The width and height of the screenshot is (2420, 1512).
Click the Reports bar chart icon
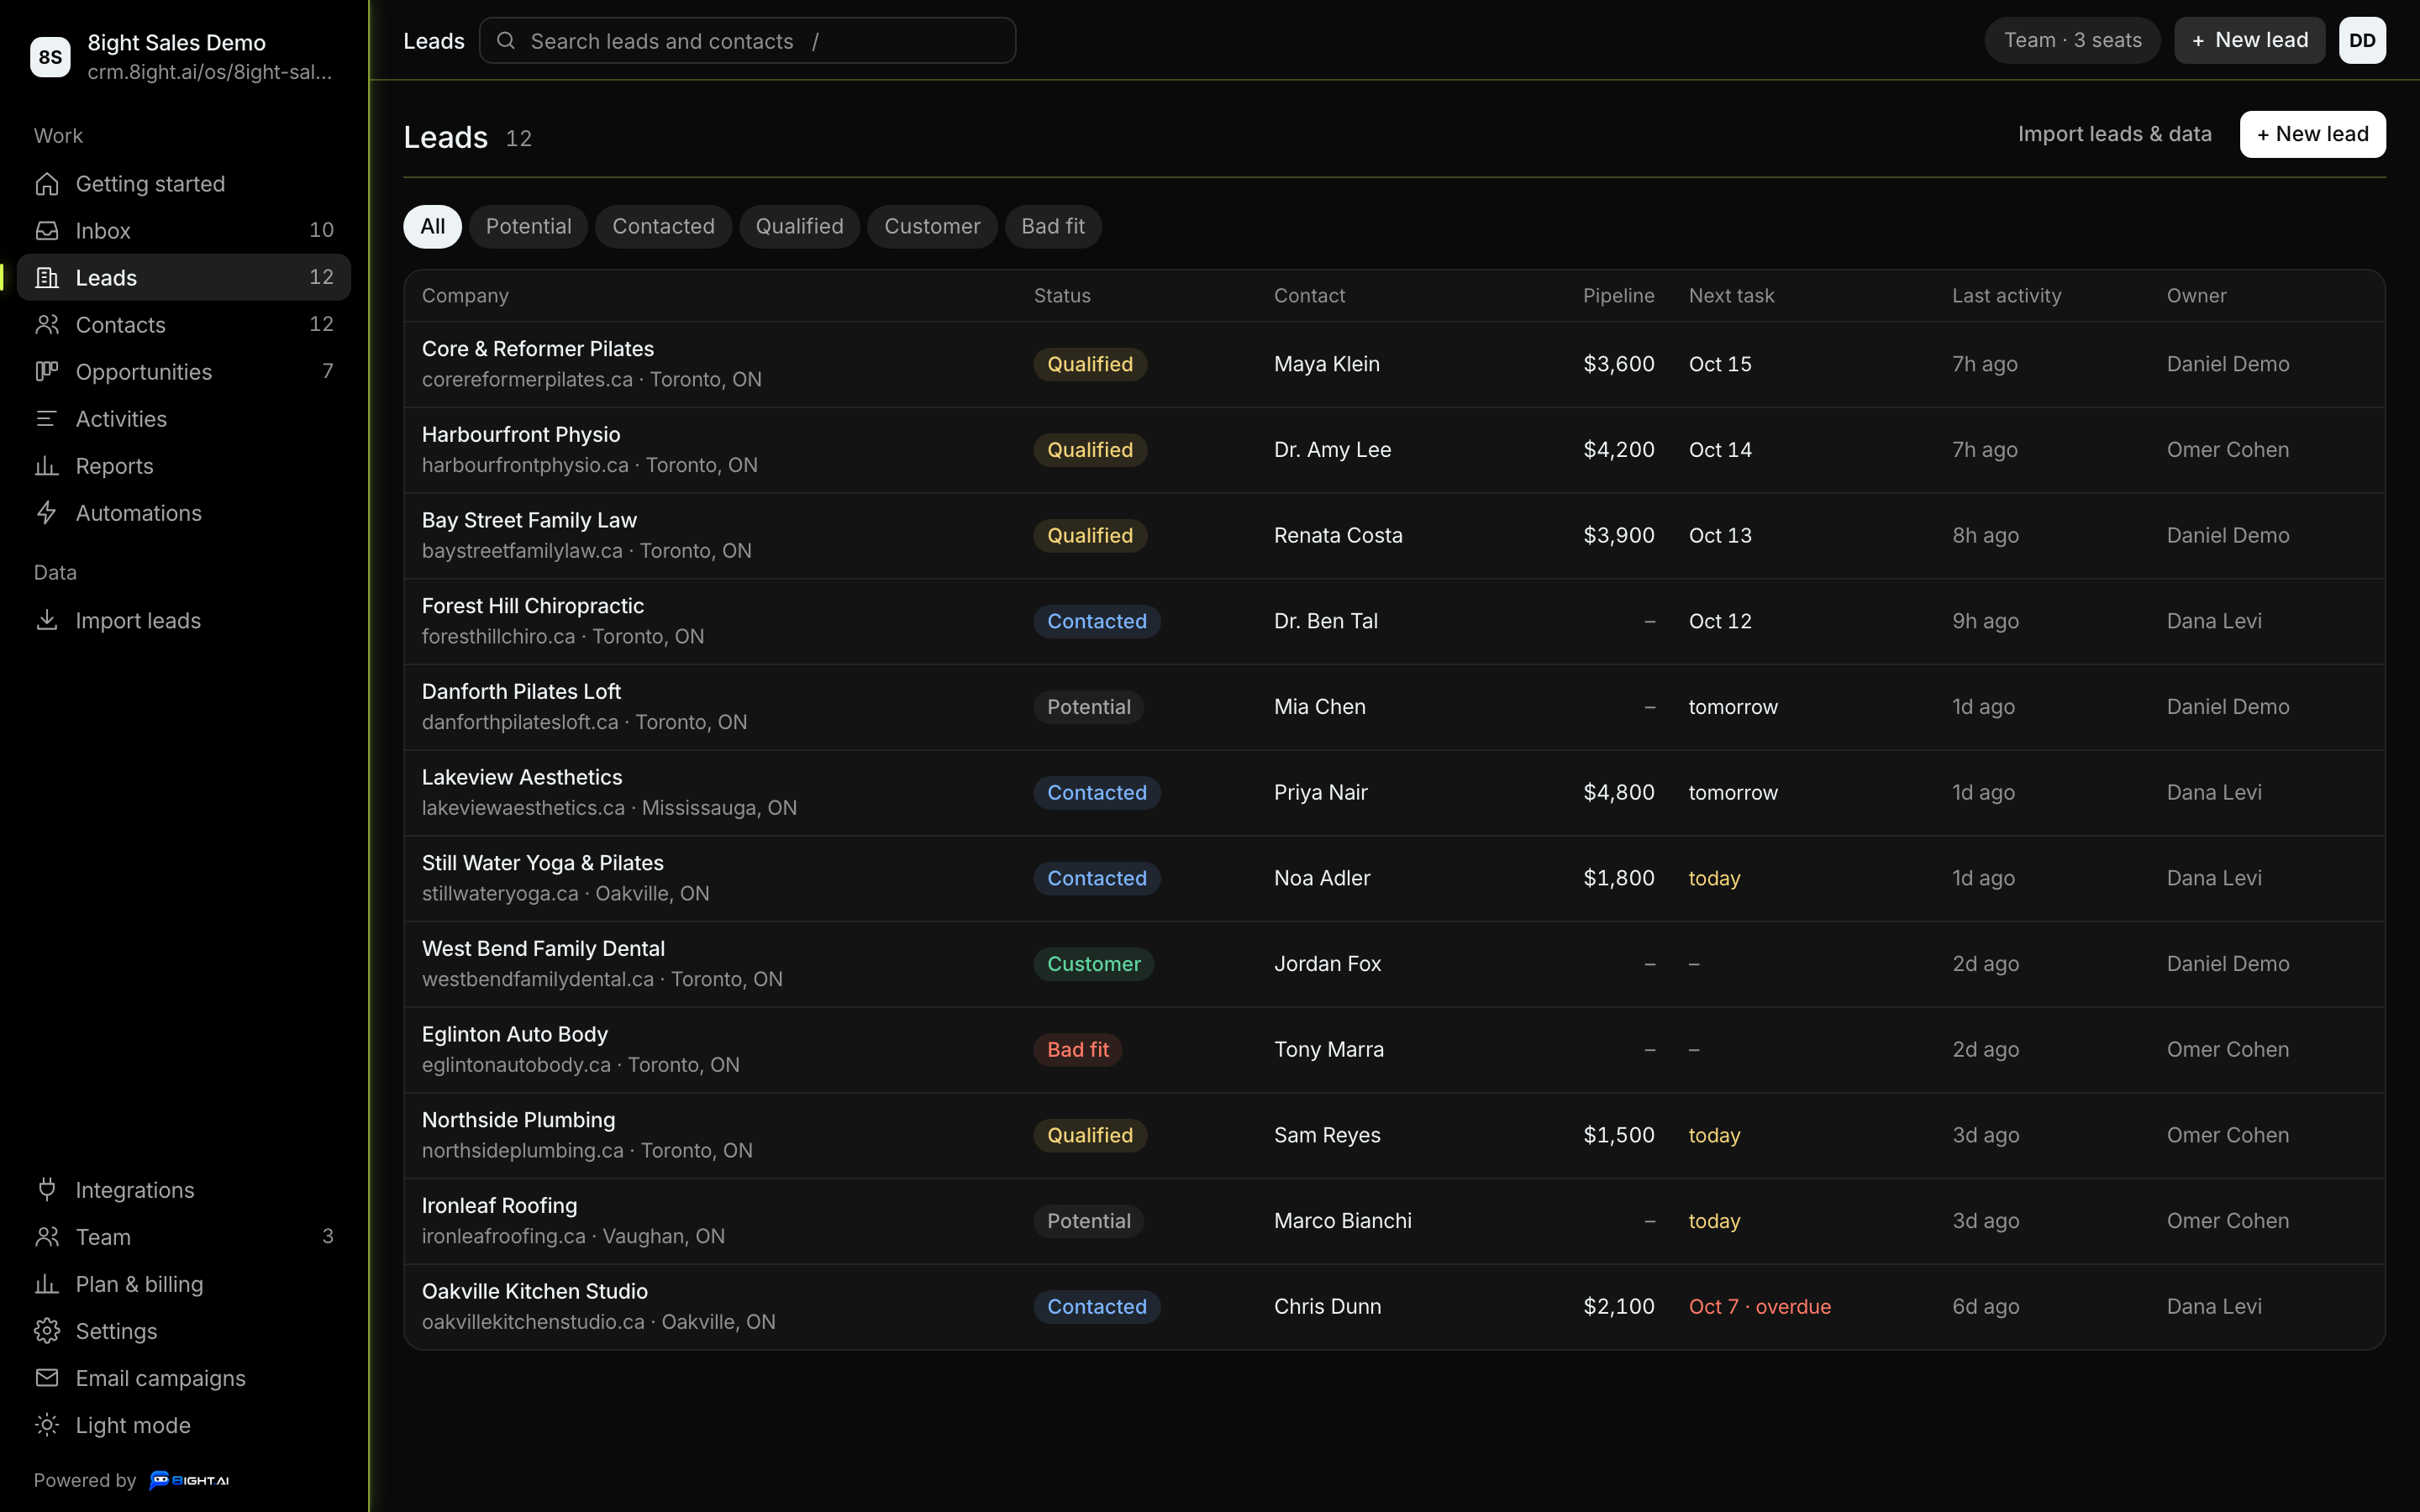pos(47,466)
